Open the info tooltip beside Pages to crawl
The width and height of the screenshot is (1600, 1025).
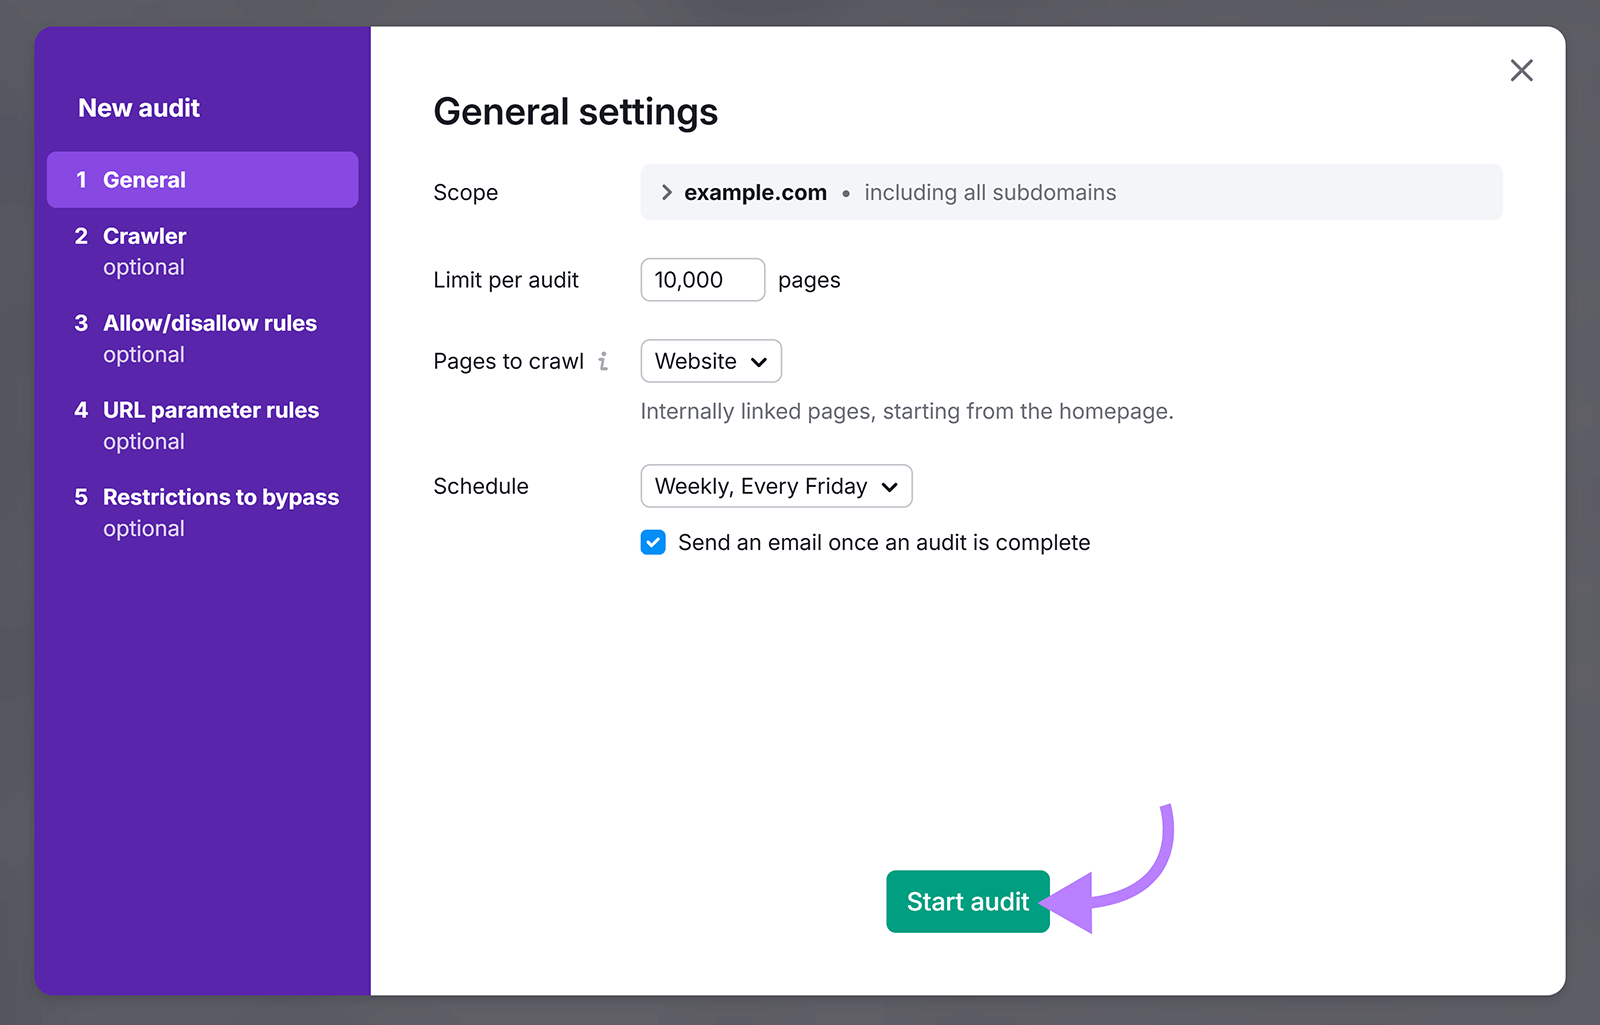604,362
